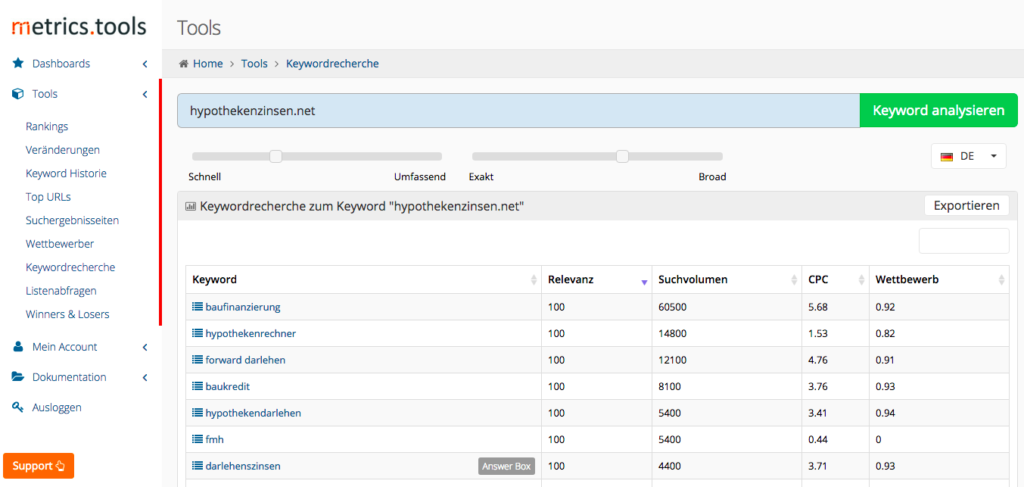This screenshot has height=487, width=1024.
Task: Click the Dokumentation folder icon
Action: point(18,377)
